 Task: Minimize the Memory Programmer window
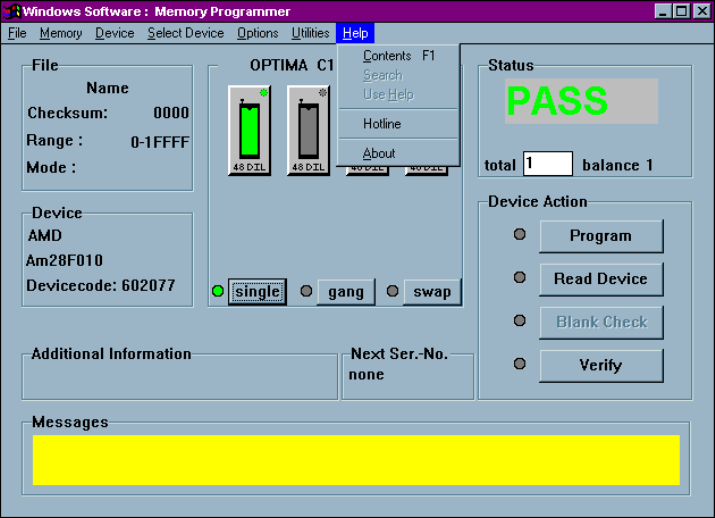pyautogui.click(x=663, y=11)
